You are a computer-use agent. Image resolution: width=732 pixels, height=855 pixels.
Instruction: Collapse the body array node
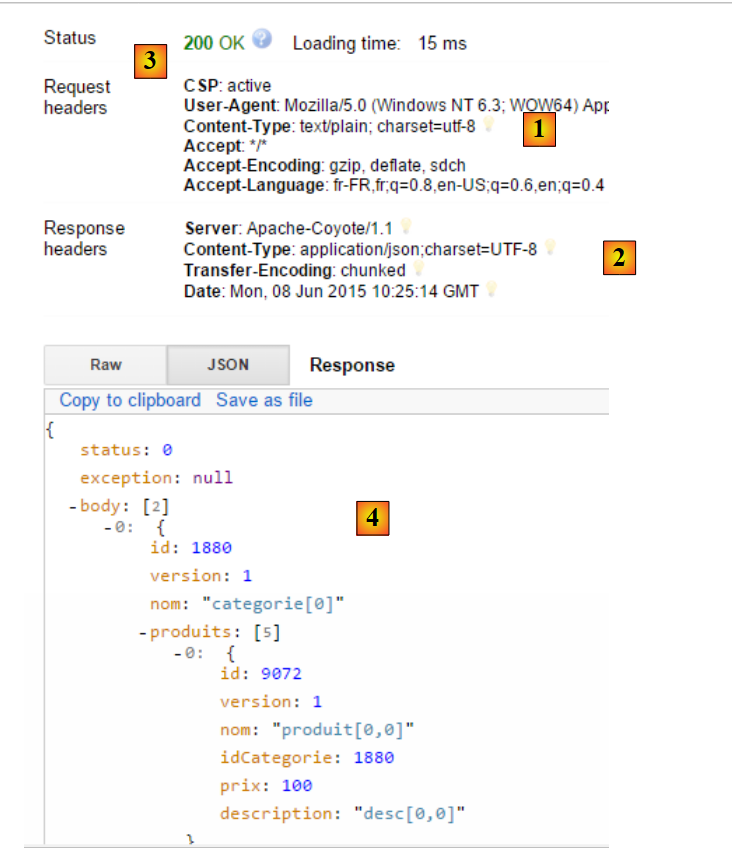(x=73, y=507)
